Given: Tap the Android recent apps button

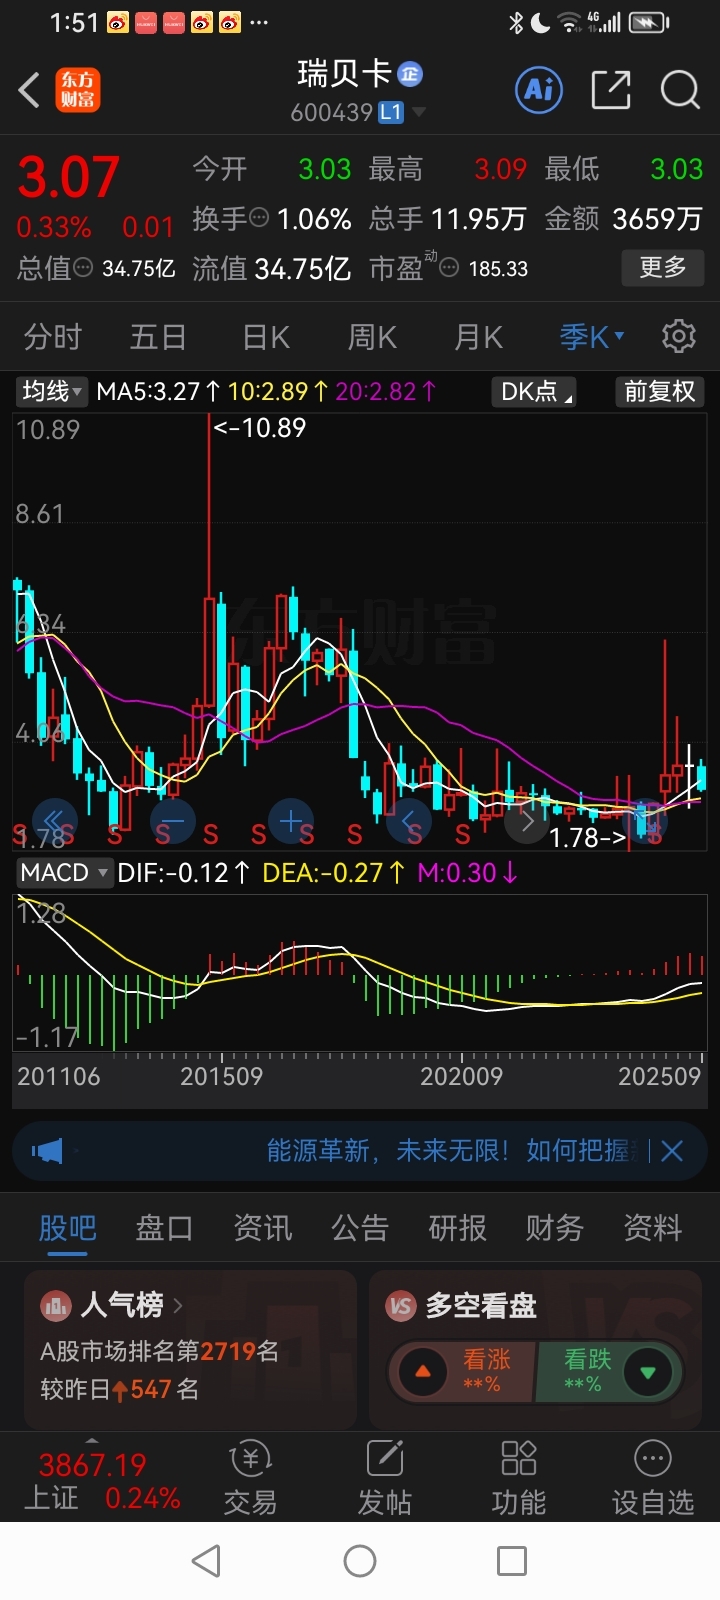Looking at the screenshot, I should [x=512, y=1561].
